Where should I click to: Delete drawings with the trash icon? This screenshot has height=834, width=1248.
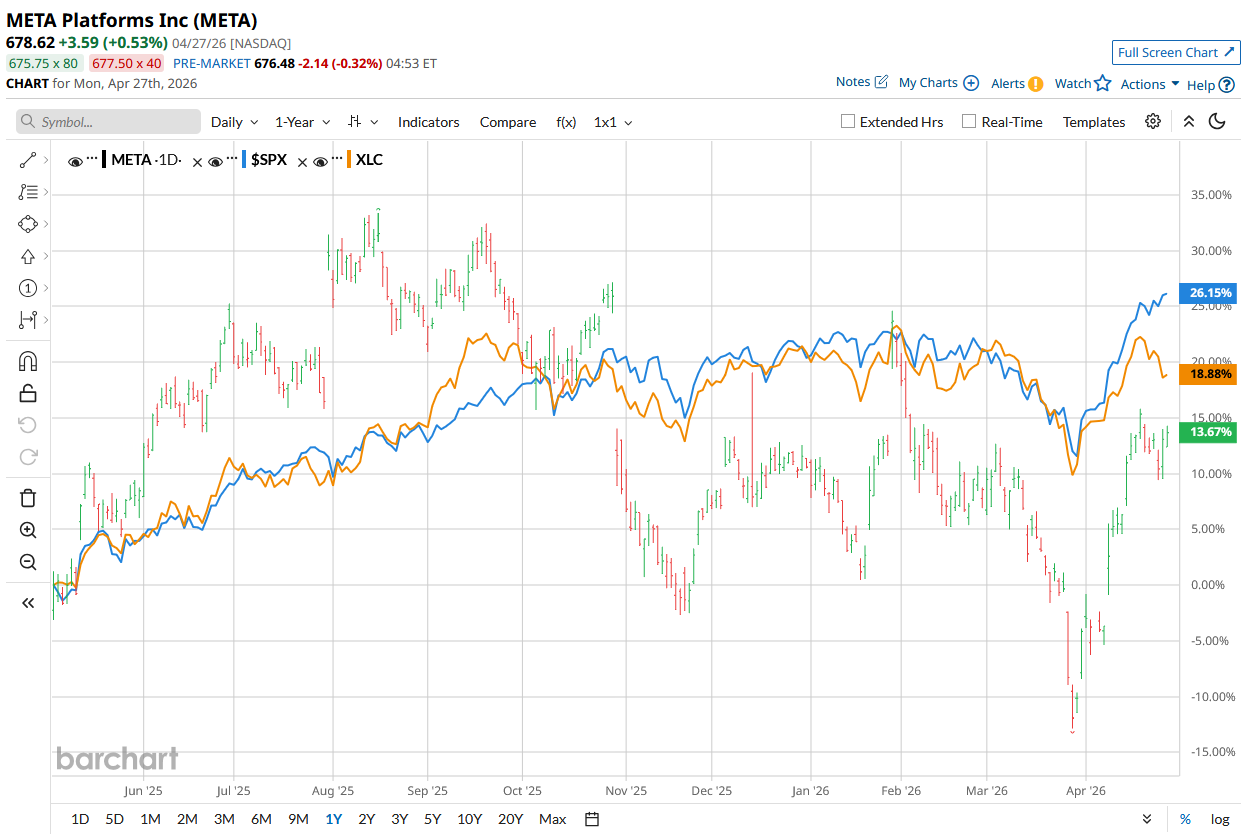coord(28,498)
